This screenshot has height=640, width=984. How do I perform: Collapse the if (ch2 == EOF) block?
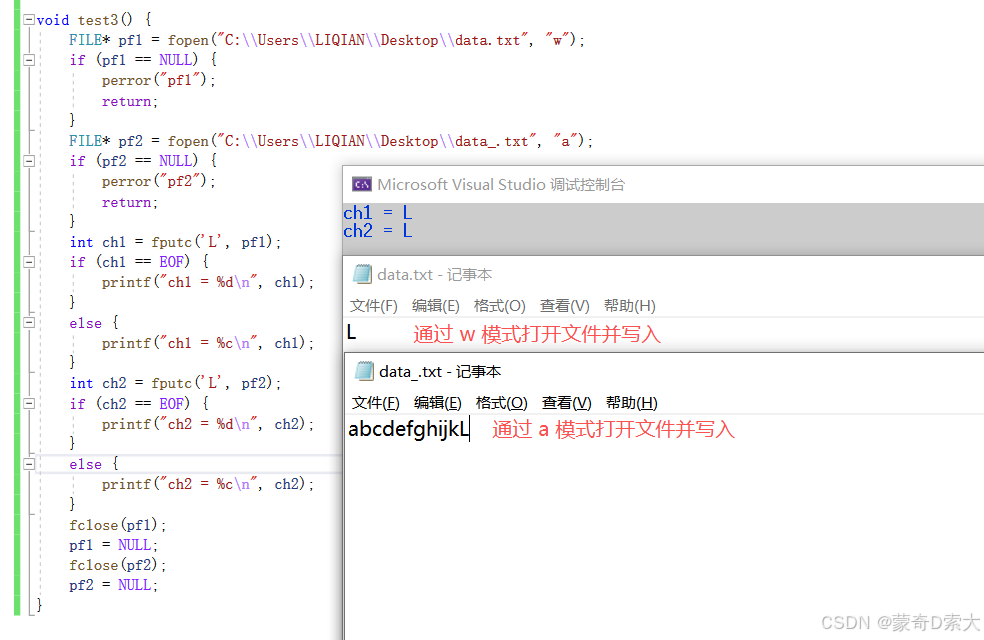29,403
